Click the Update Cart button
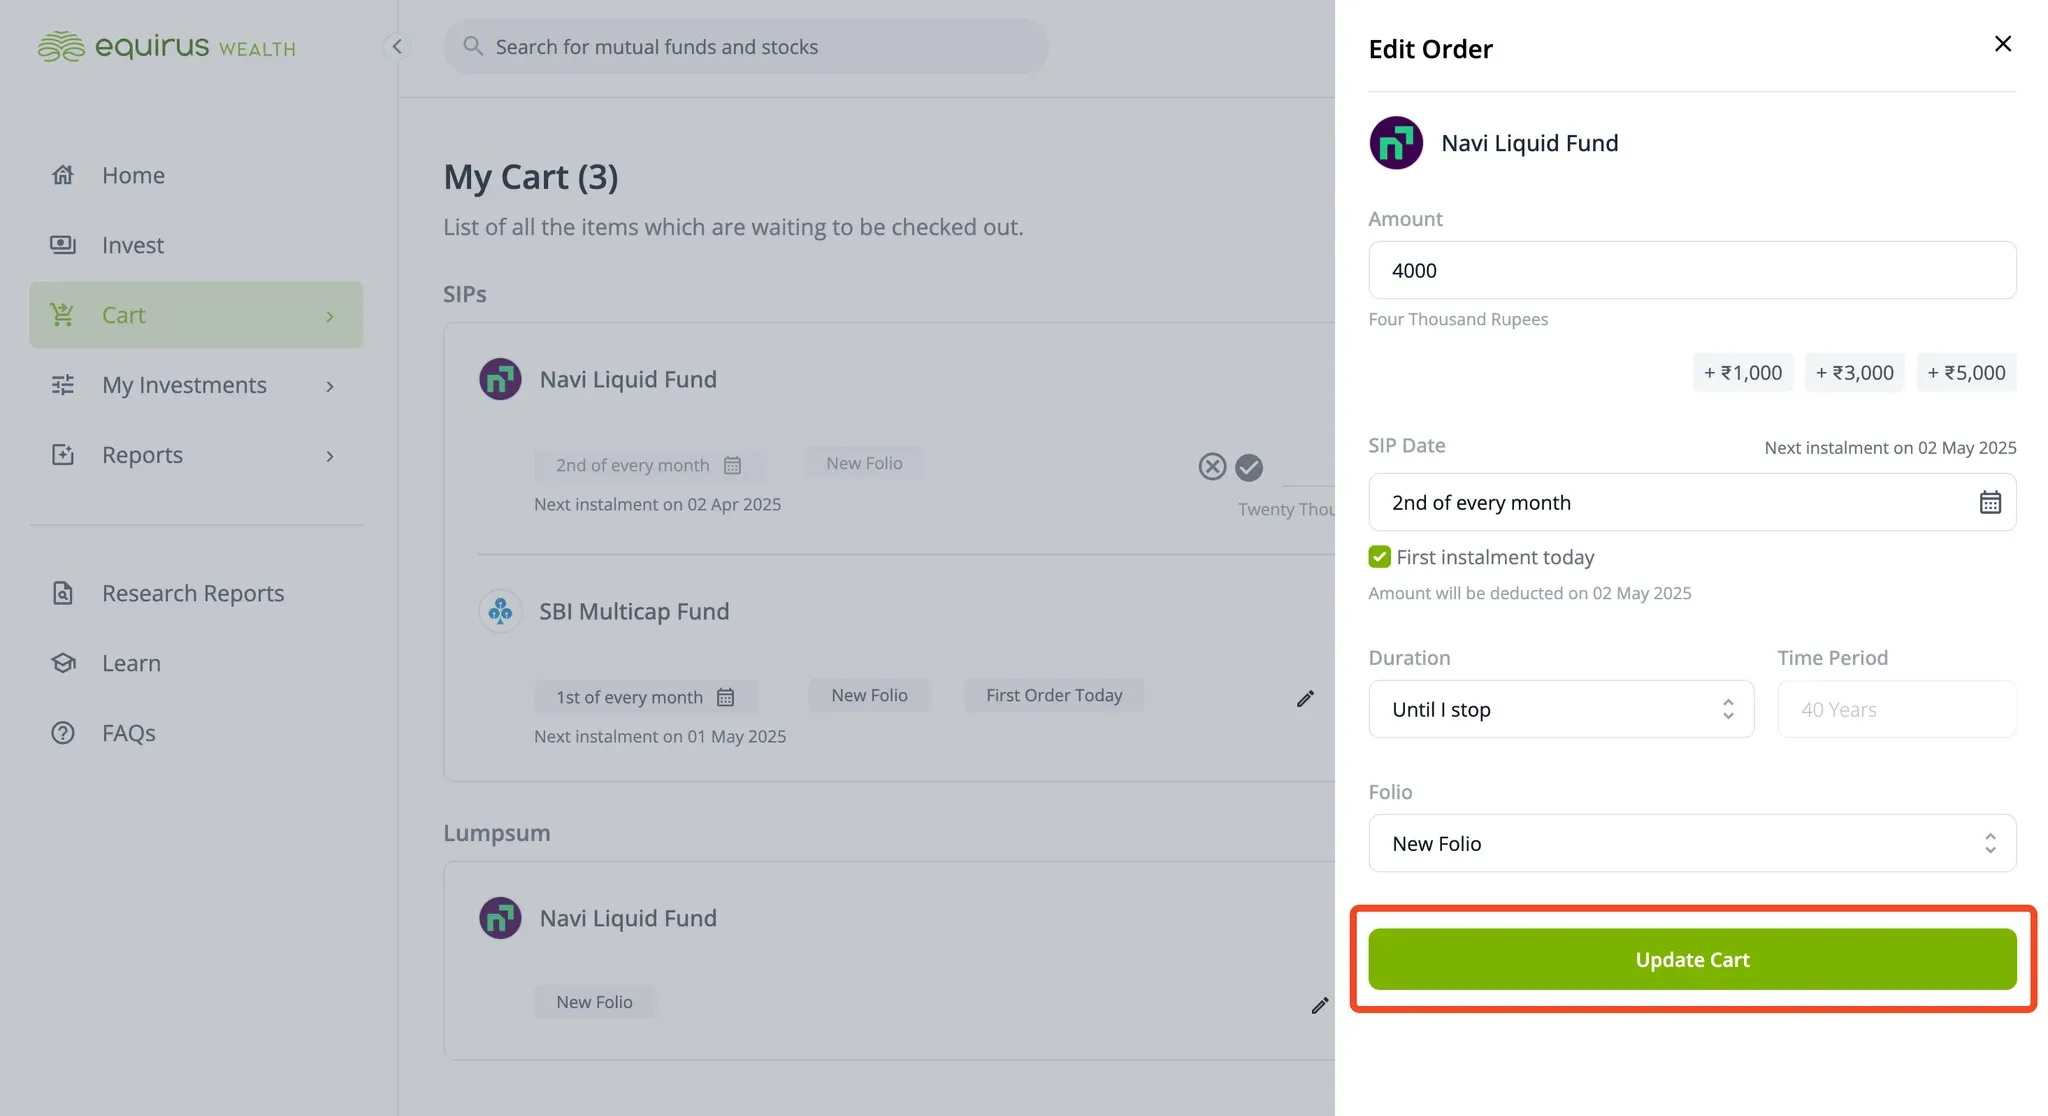Screen dimensions: 2048x1116 1692,959
